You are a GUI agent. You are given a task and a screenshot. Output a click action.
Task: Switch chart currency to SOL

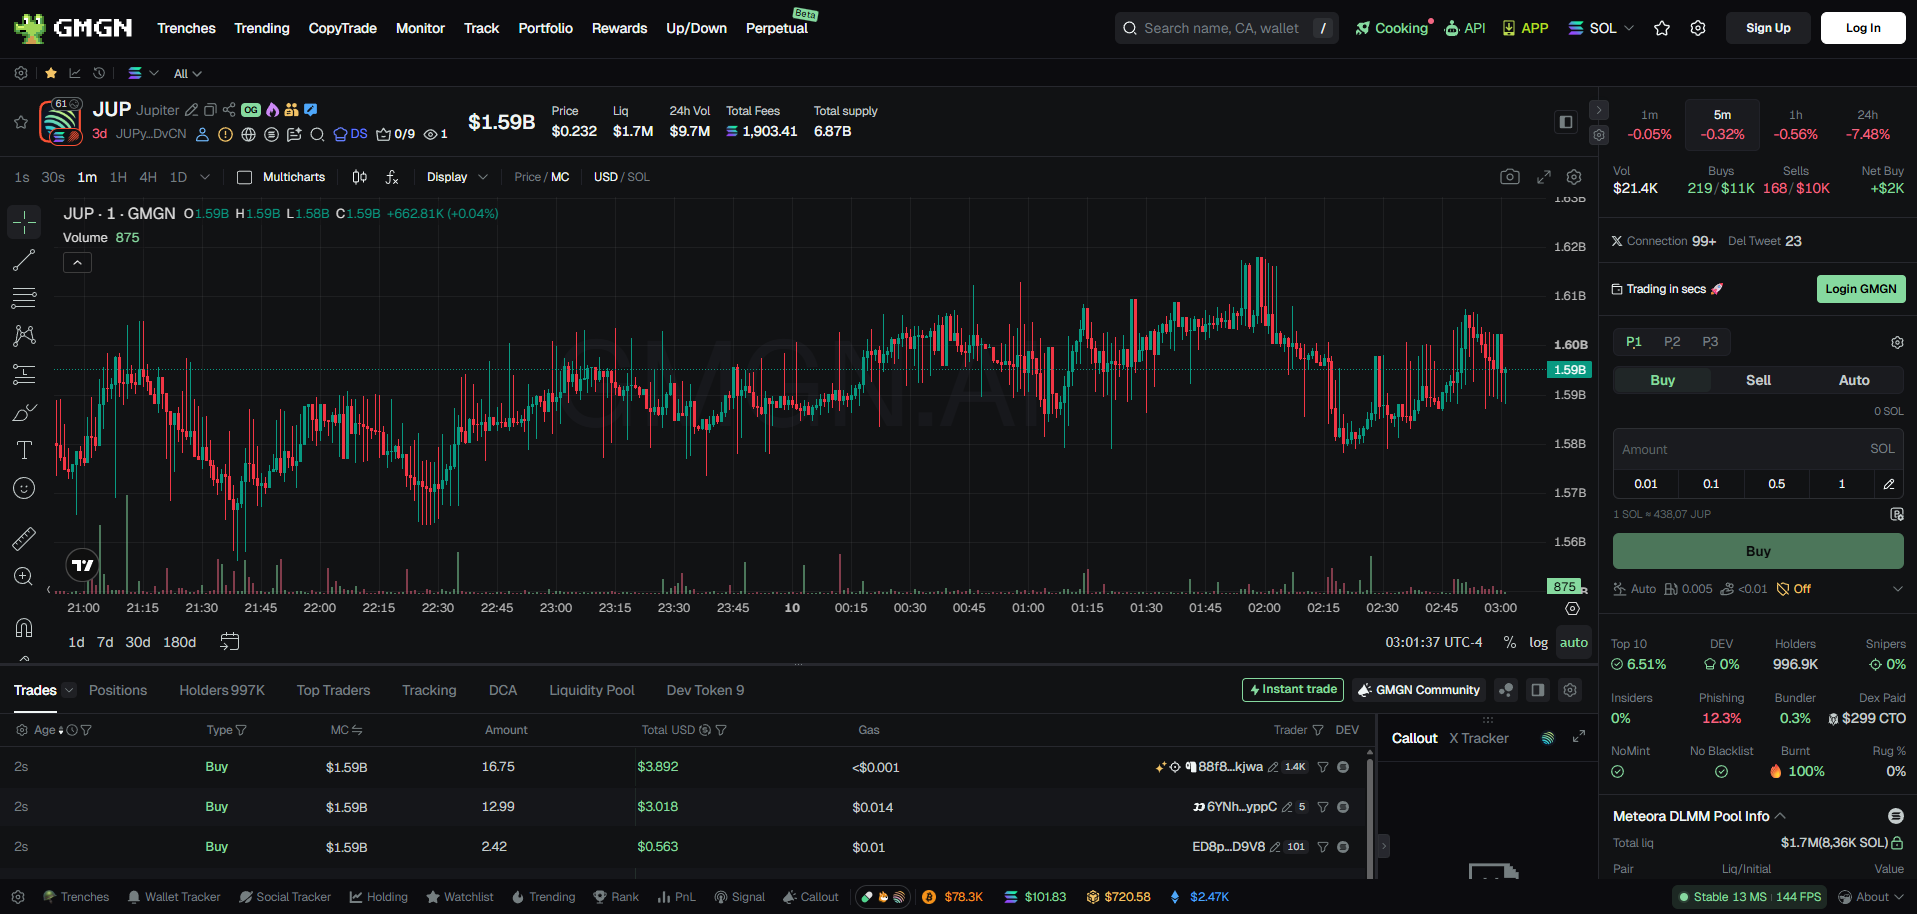pos(639,177)
